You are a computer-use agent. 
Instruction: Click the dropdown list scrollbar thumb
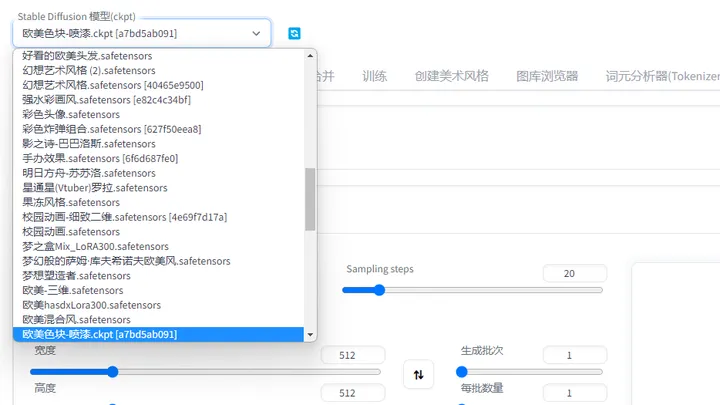[x=310, y=199]
